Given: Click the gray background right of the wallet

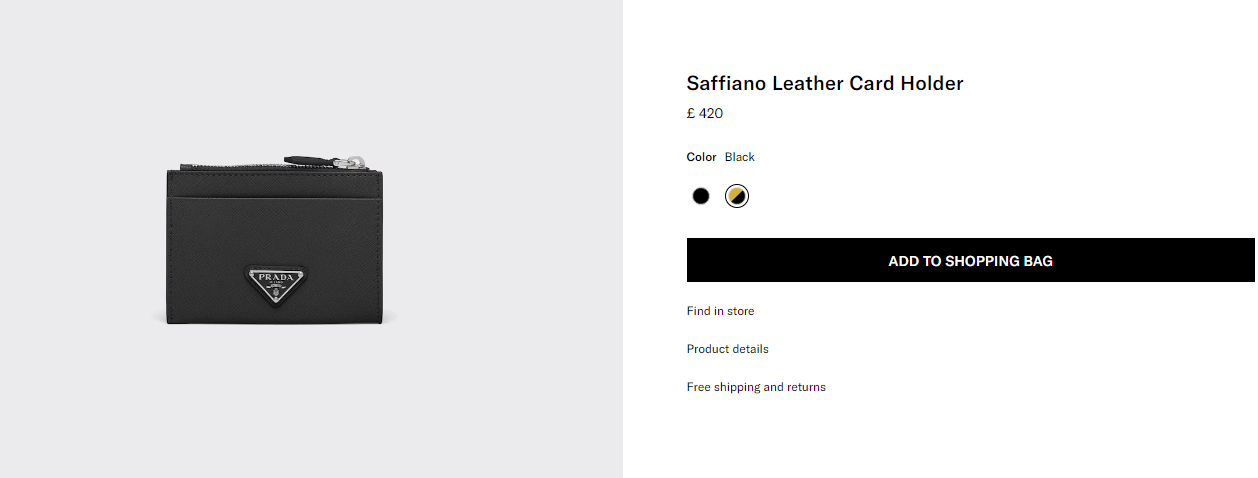Looking at the screenshot, I should 510,240.
